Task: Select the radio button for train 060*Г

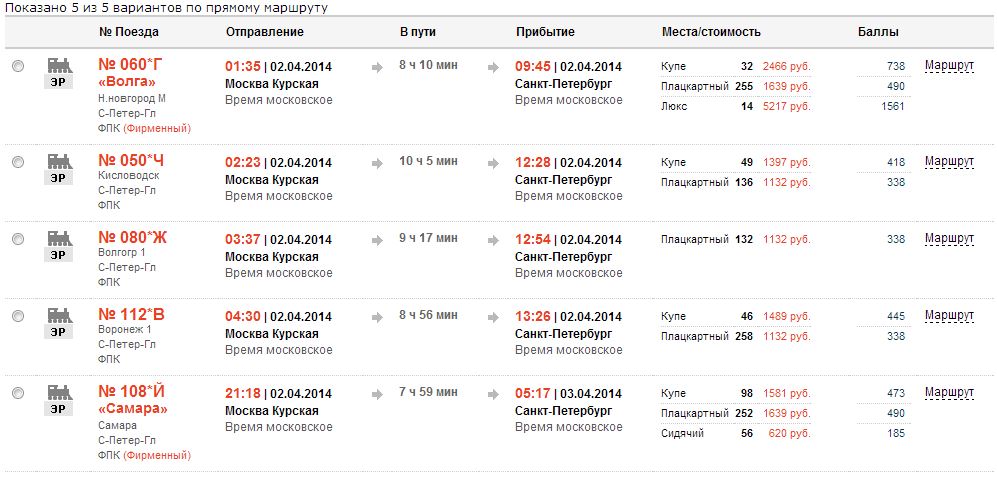Action: tap(18, 66)
